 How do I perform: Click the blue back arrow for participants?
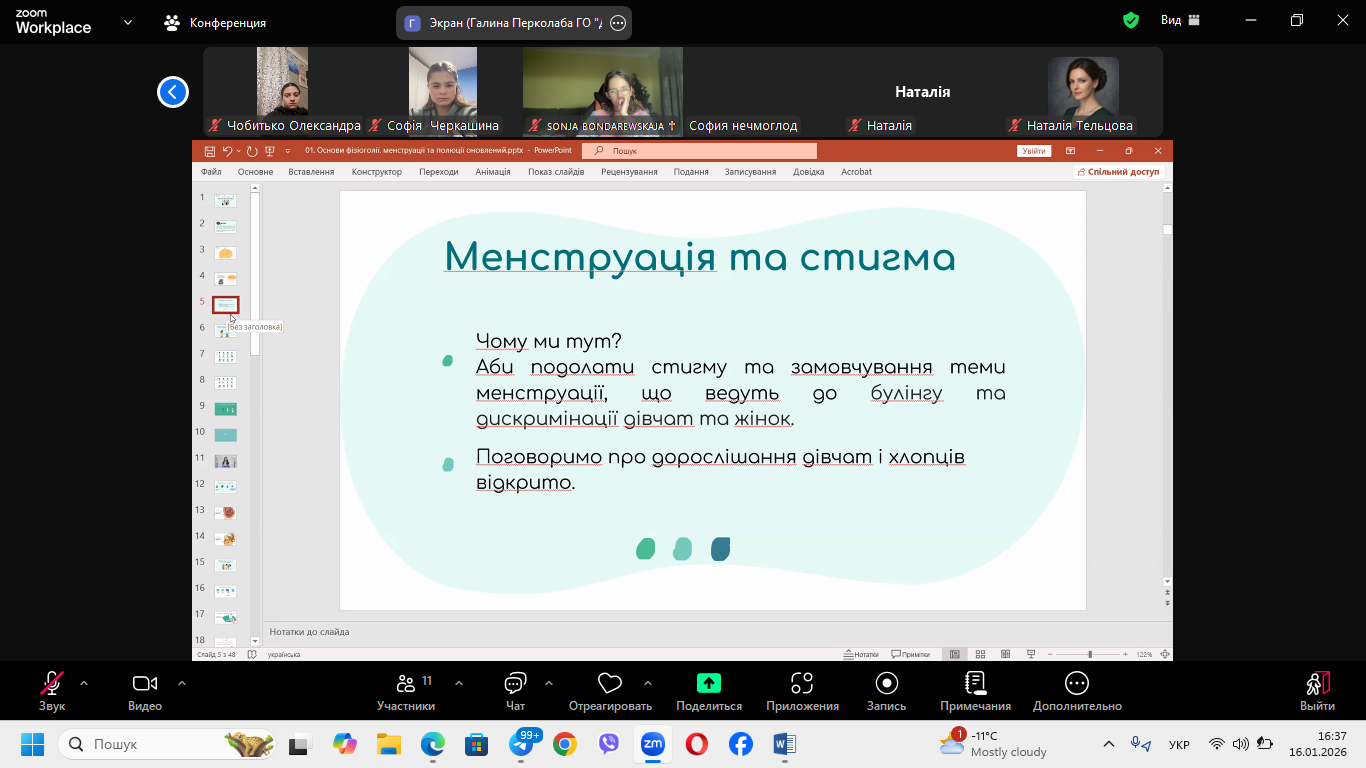coord(173,92)
